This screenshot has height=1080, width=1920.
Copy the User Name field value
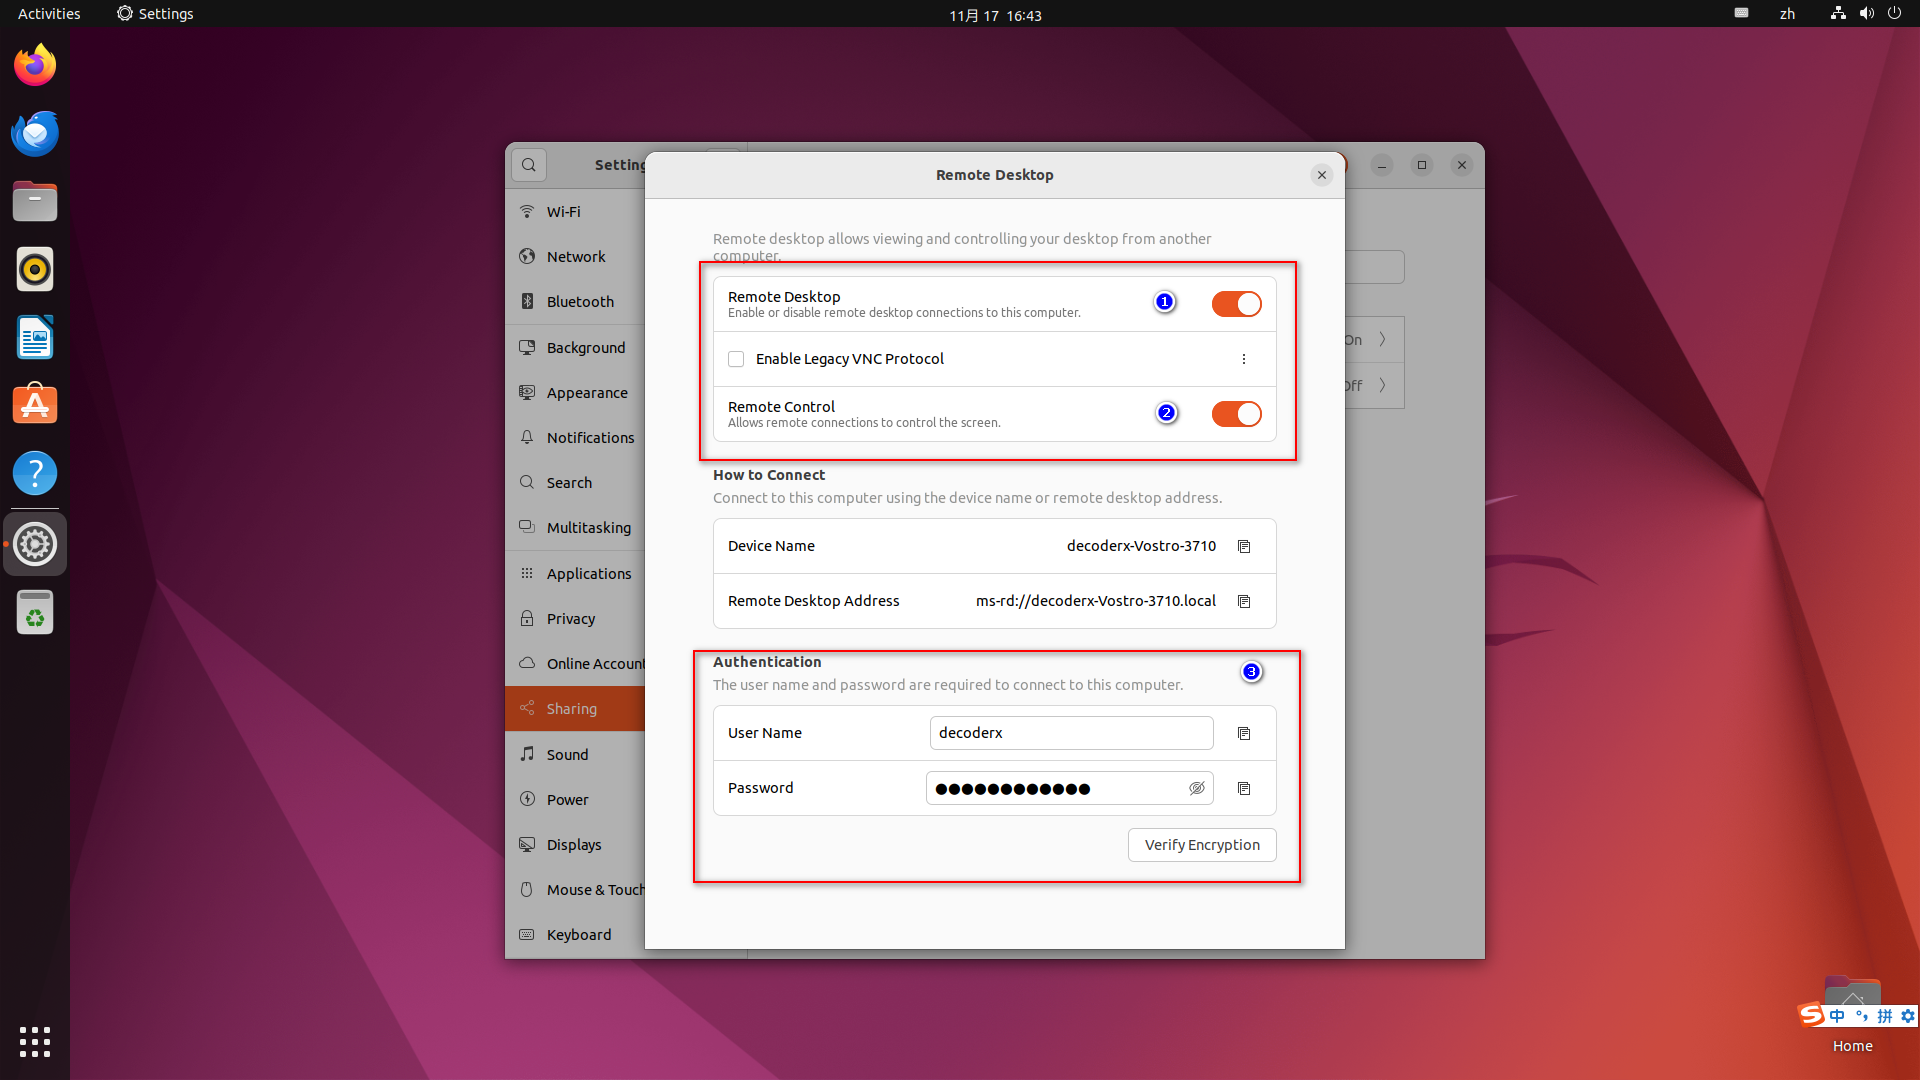click(x=1244, y=733)
